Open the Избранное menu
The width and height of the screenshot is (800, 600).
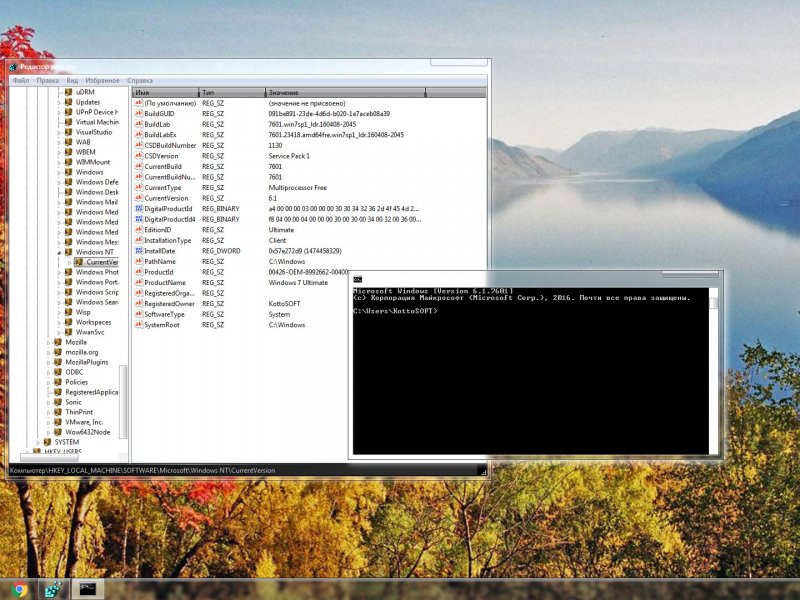[102, 81]
